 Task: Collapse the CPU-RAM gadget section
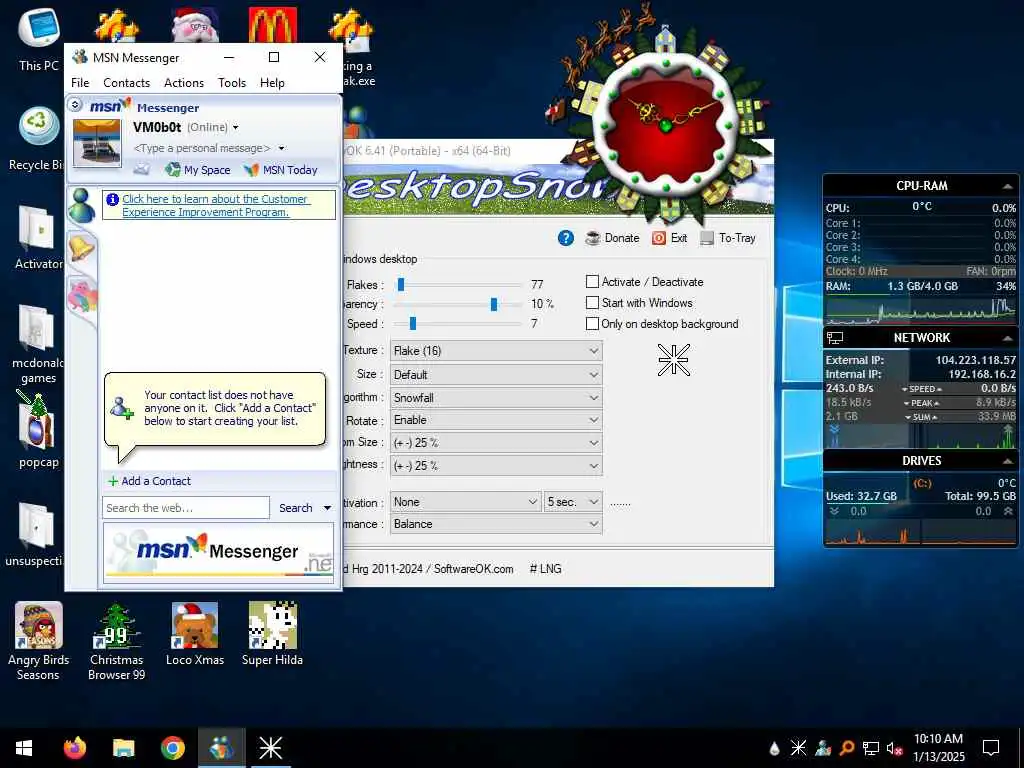click(x=1006, y=186)
